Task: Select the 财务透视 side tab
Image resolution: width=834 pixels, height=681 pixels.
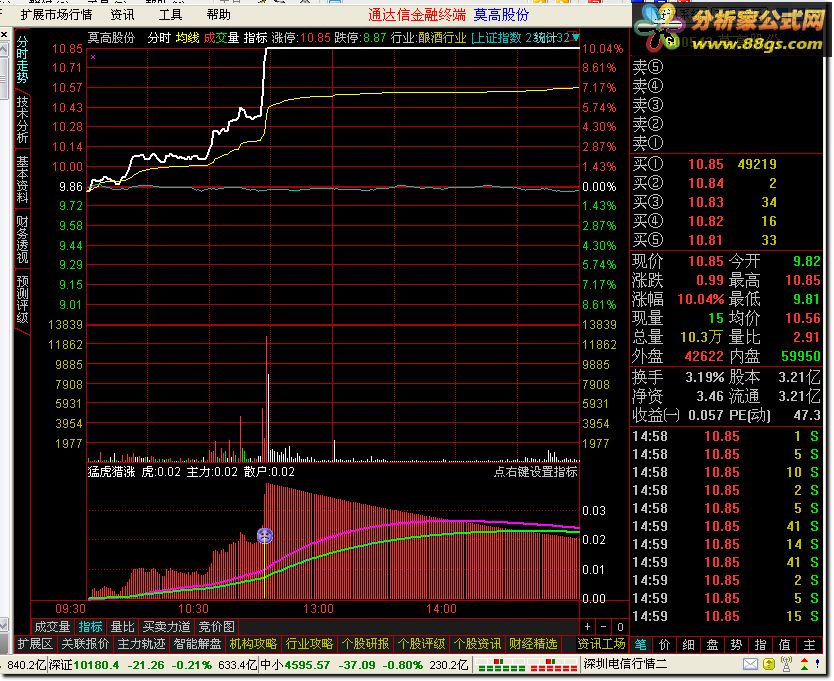Action: (x=22, y=239)
